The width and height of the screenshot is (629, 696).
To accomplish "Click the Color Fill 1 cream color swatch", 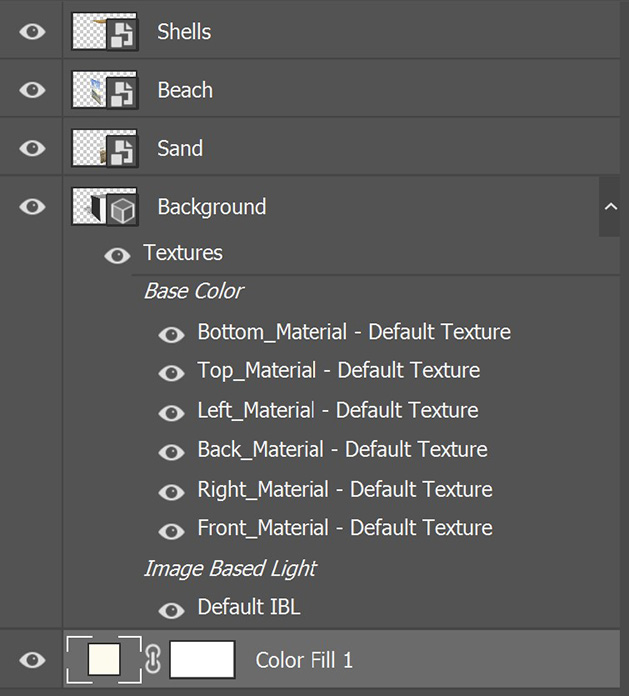I will click(104, 660).
